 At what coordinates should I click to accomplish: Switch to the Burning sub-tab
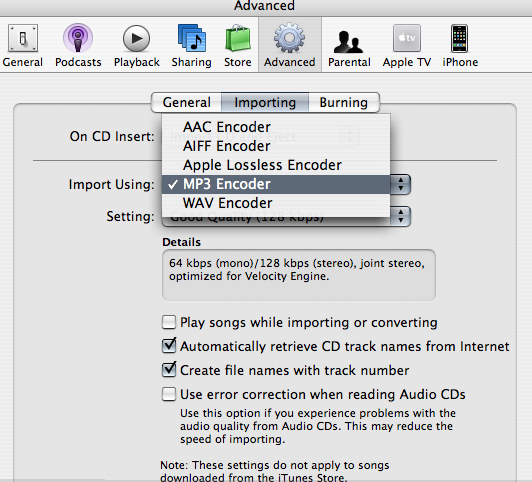344,102
